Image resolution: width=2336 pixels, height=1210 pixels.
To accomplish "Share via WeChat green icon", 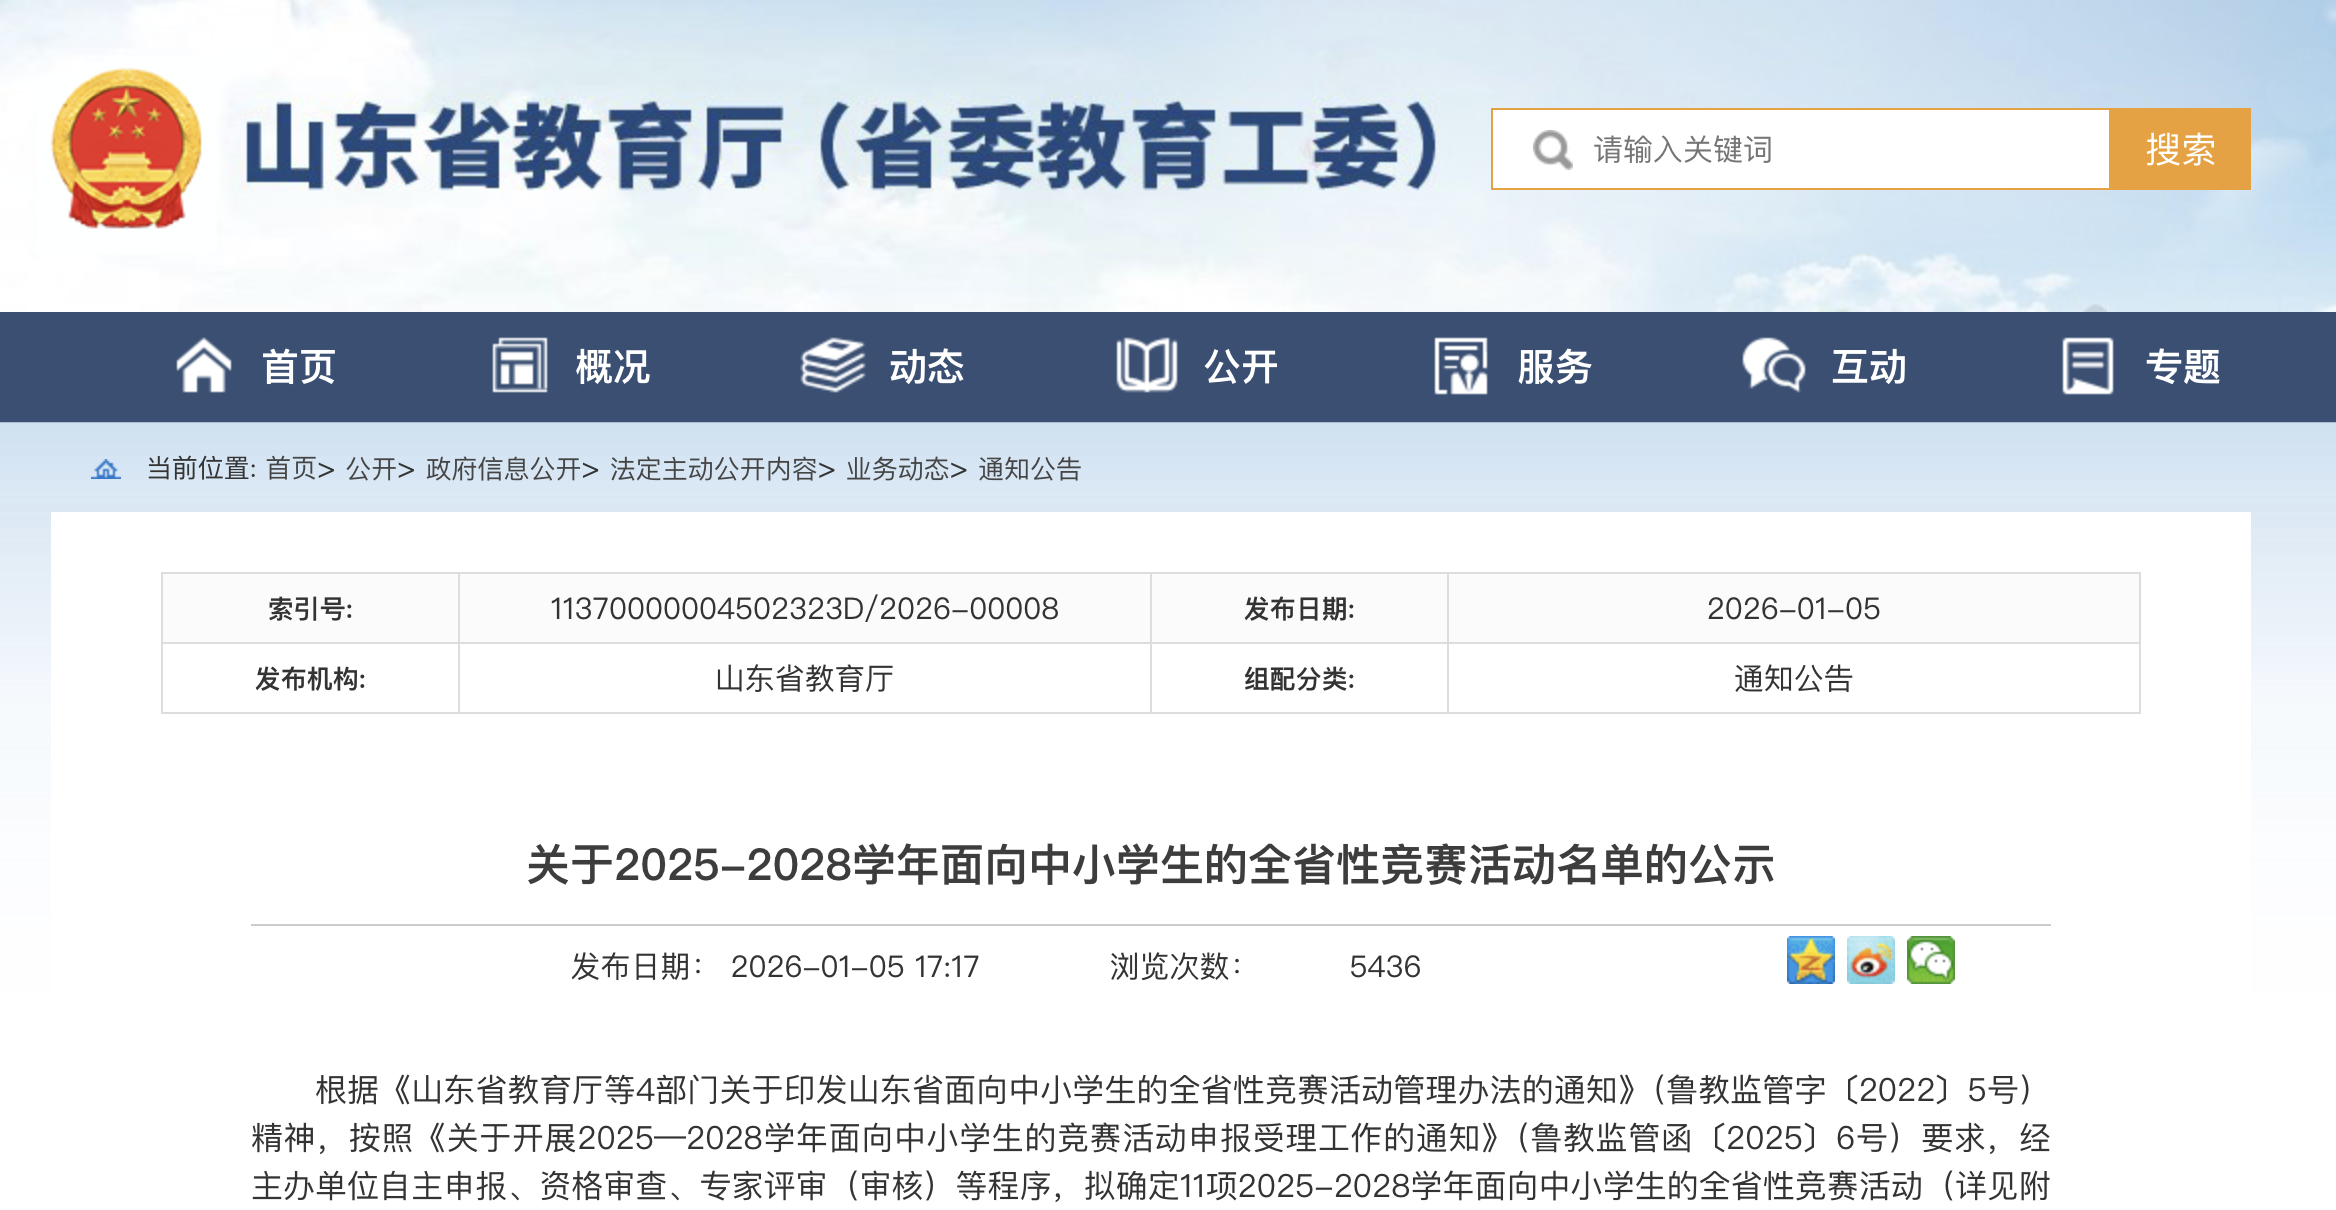I will [1930, 960].
